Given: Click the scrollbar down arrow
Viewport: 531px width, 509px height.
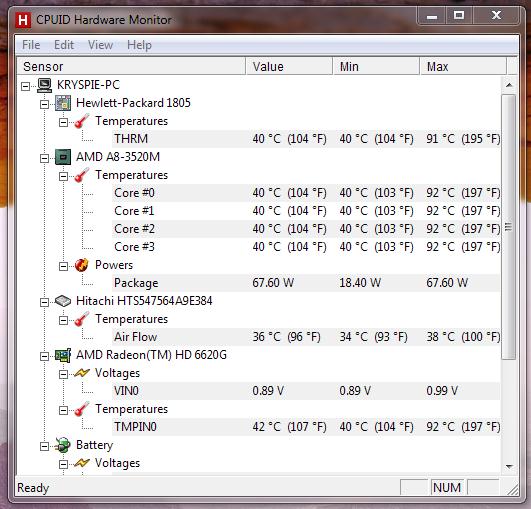Looking at the screenshot, I should [x=509, y=467].
